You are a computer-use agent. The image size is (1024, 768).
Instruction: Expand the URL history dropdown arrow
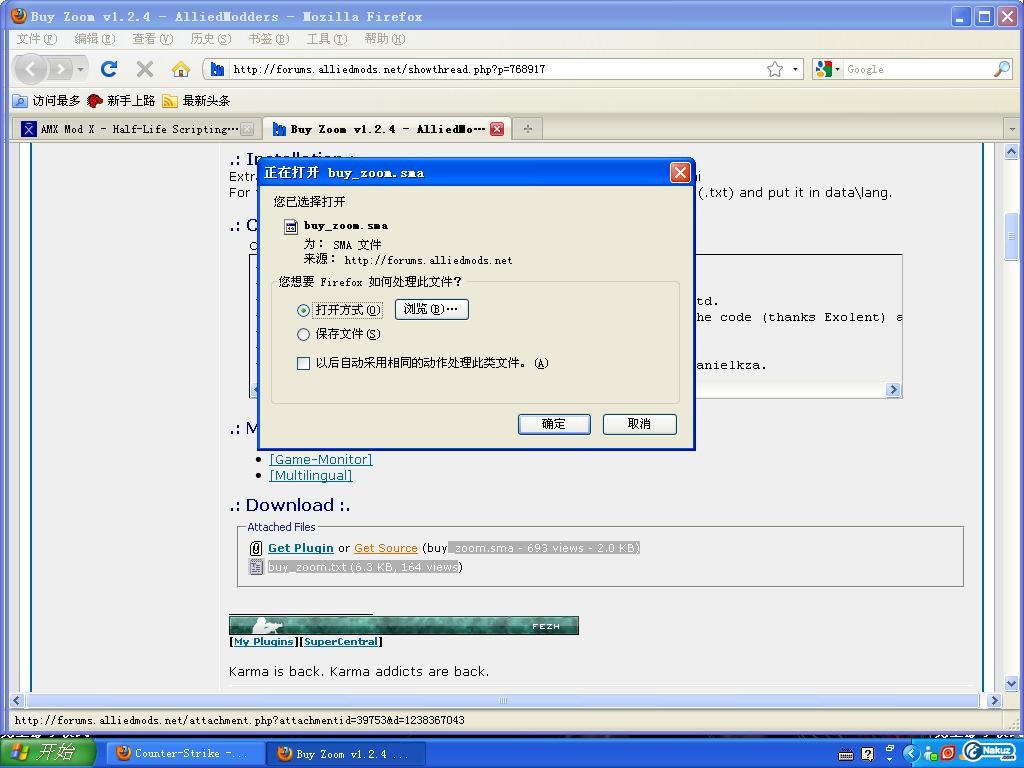pos(796,69)
